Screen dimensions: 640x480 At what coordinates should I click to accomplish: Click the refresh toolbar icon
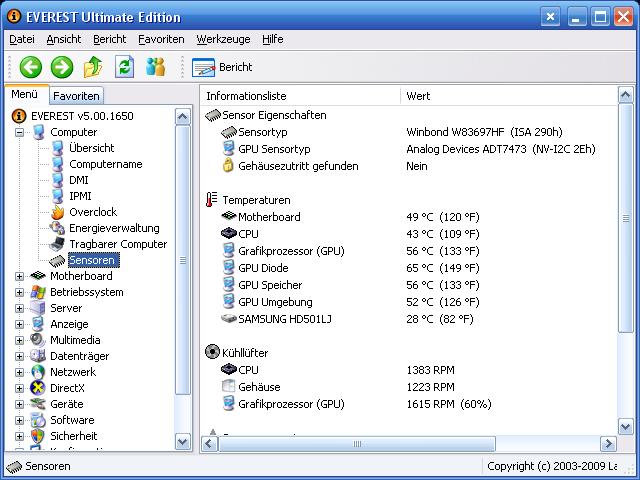point(124,67)
